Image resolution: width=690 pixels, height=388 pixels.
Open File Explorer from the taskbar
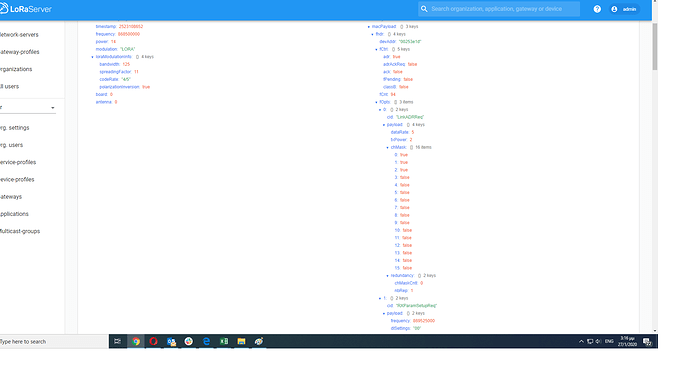click(241, 341)
